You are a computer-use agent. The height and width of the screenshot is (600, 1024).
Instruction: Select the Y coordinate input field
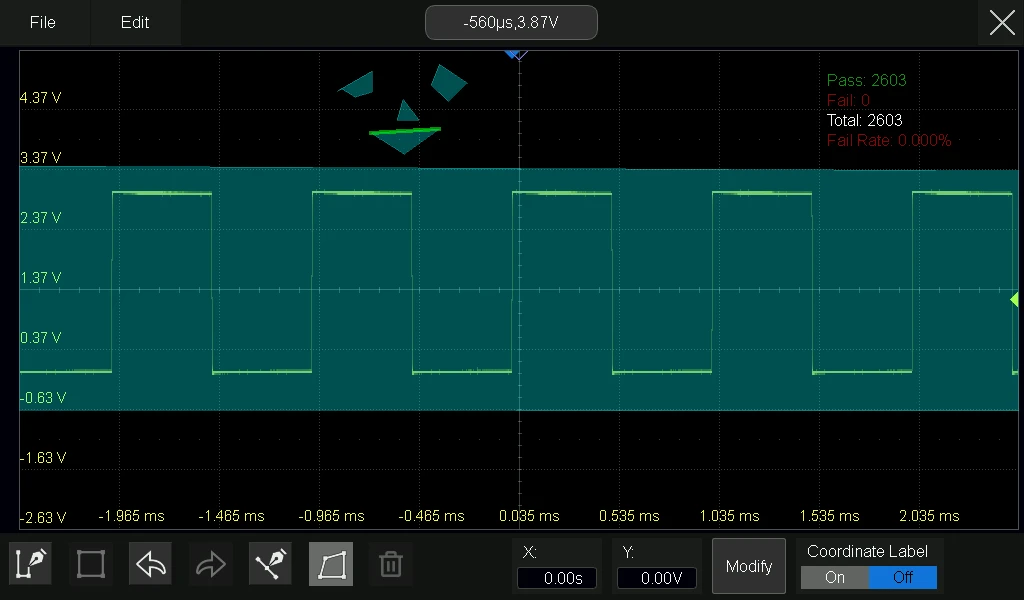click(x=657, y=578)
